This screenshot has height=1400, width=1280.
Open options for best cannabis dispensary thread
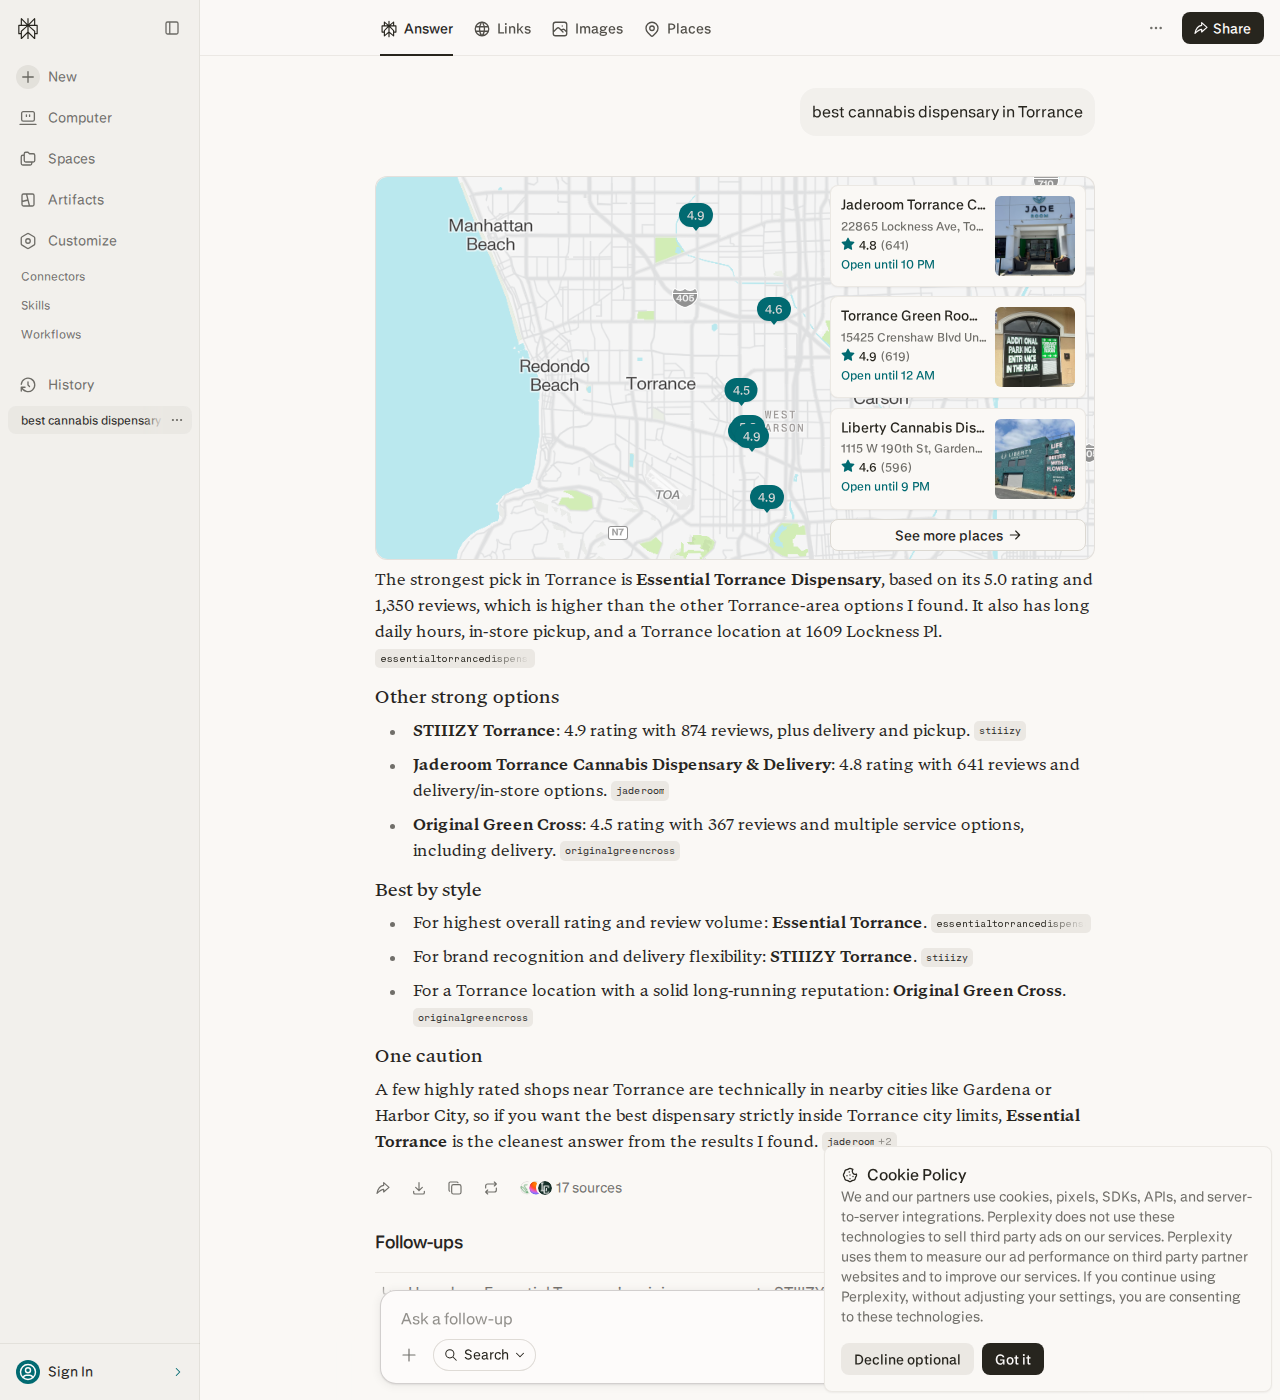click(x=177, y=420)
